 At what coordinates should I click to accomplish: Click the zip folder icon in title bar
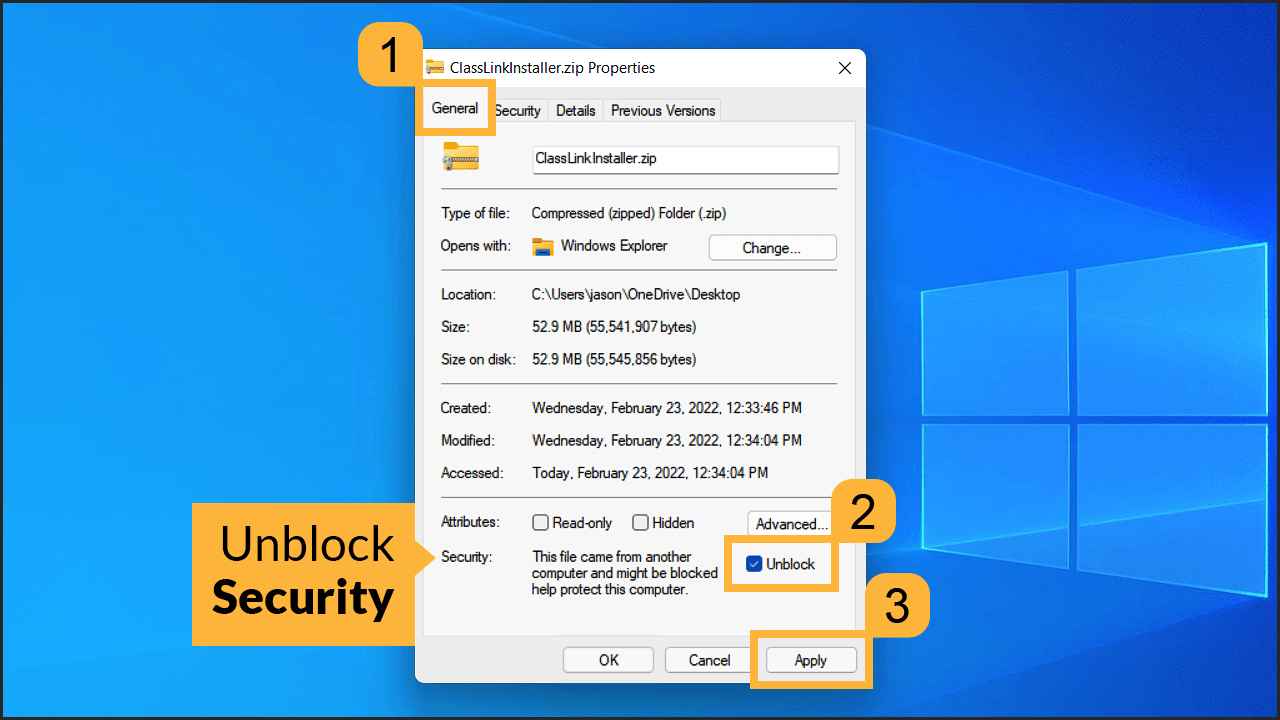[x=435, y=68]
